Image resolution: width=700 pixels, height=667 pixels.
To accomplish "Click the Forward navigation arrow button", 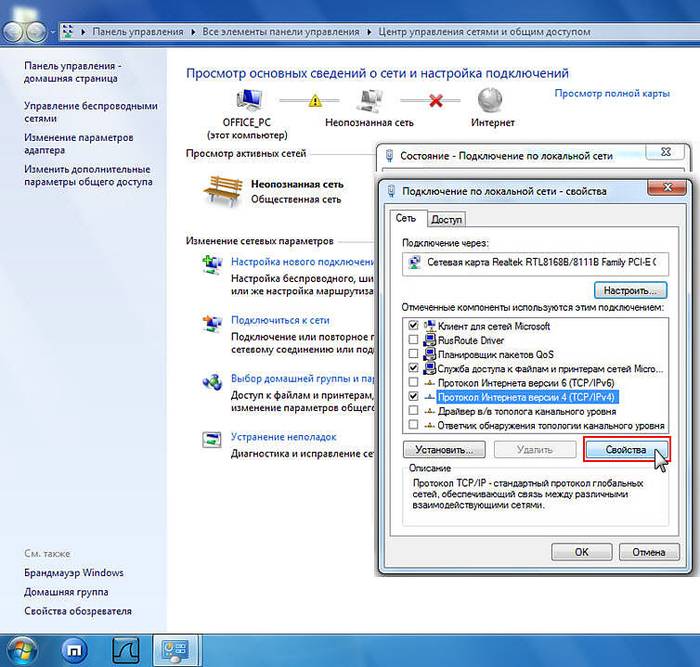I will [36, 32].
